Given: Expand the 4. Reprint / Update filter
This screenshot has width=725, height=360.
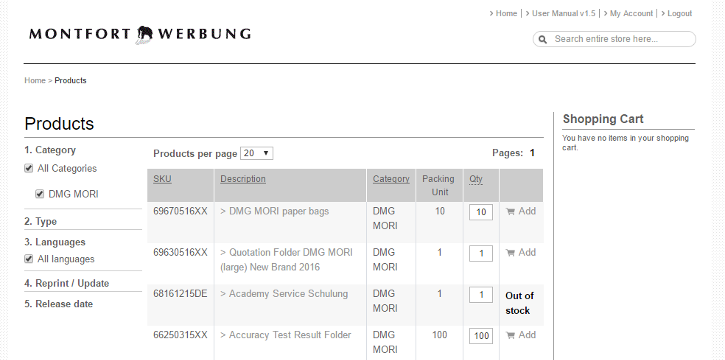Looking at the screenshot, I should coord(67,283).
